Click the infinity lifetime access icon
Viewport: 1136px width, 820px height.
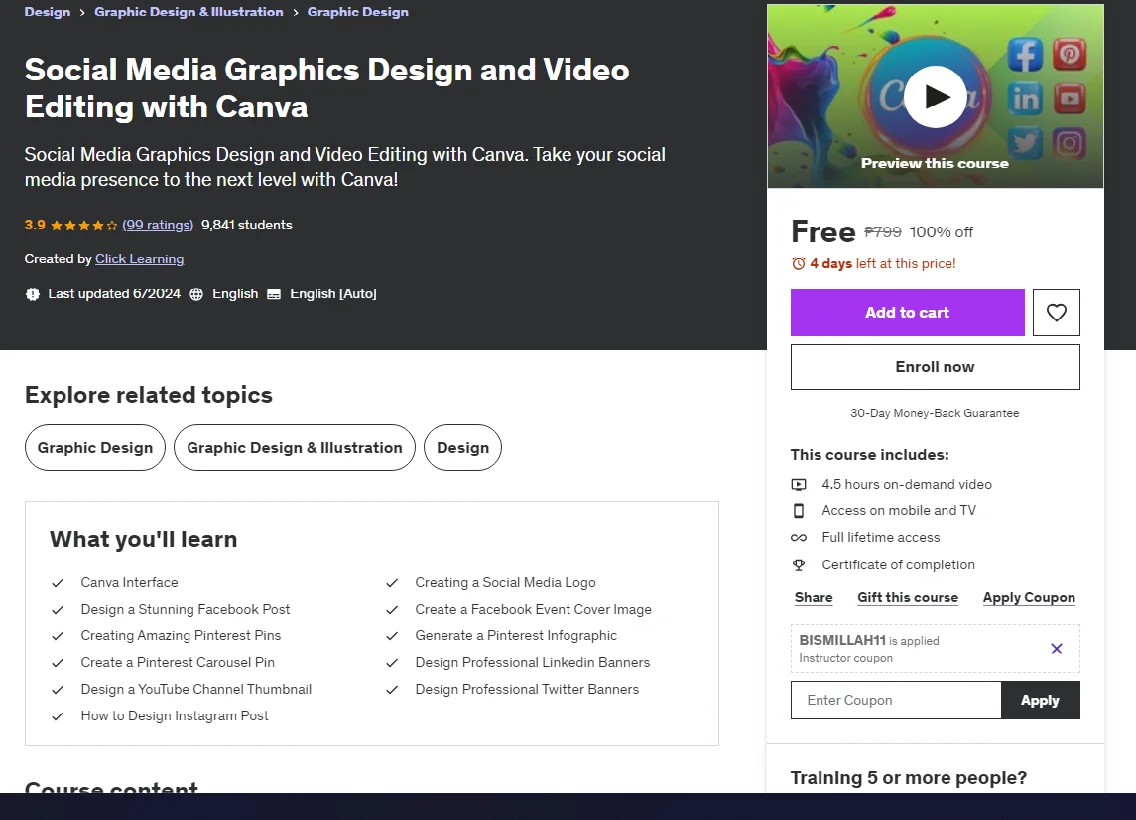(798, 537)
